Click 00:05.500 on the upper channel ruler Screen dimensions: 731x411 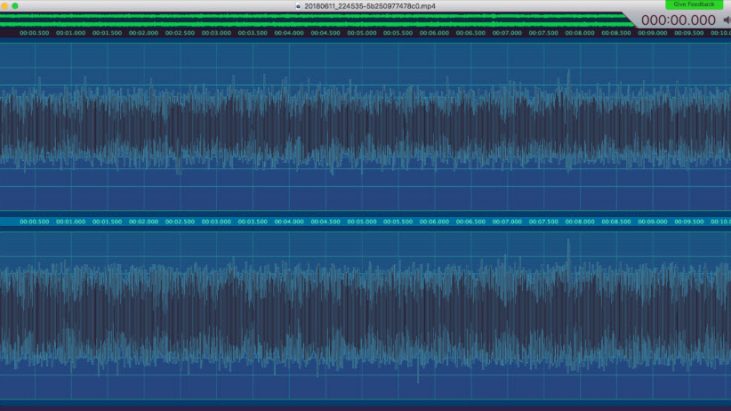pyautogui.click(x=398, y=33)
